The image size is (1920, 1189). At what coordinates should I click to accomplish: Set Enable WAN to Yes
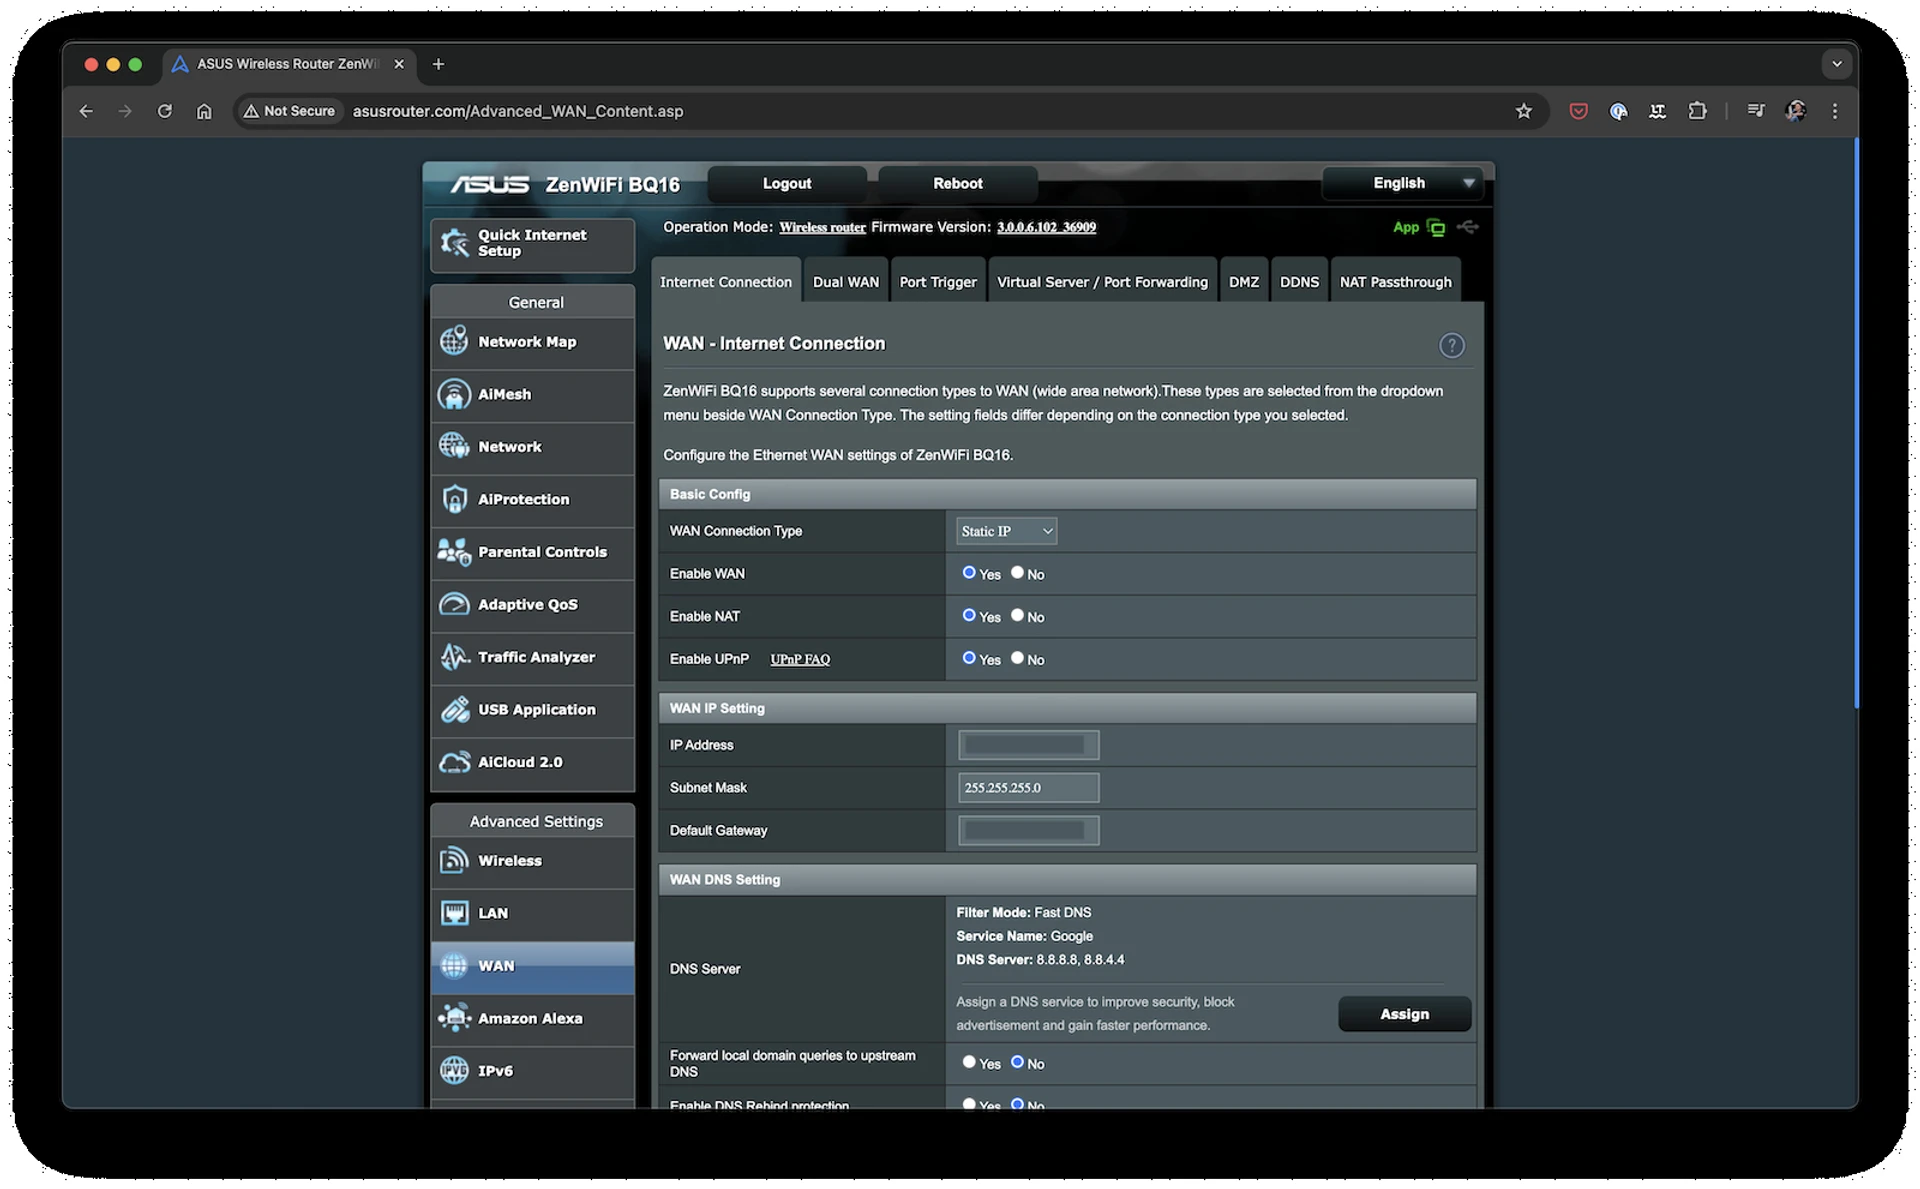(968, 573)
